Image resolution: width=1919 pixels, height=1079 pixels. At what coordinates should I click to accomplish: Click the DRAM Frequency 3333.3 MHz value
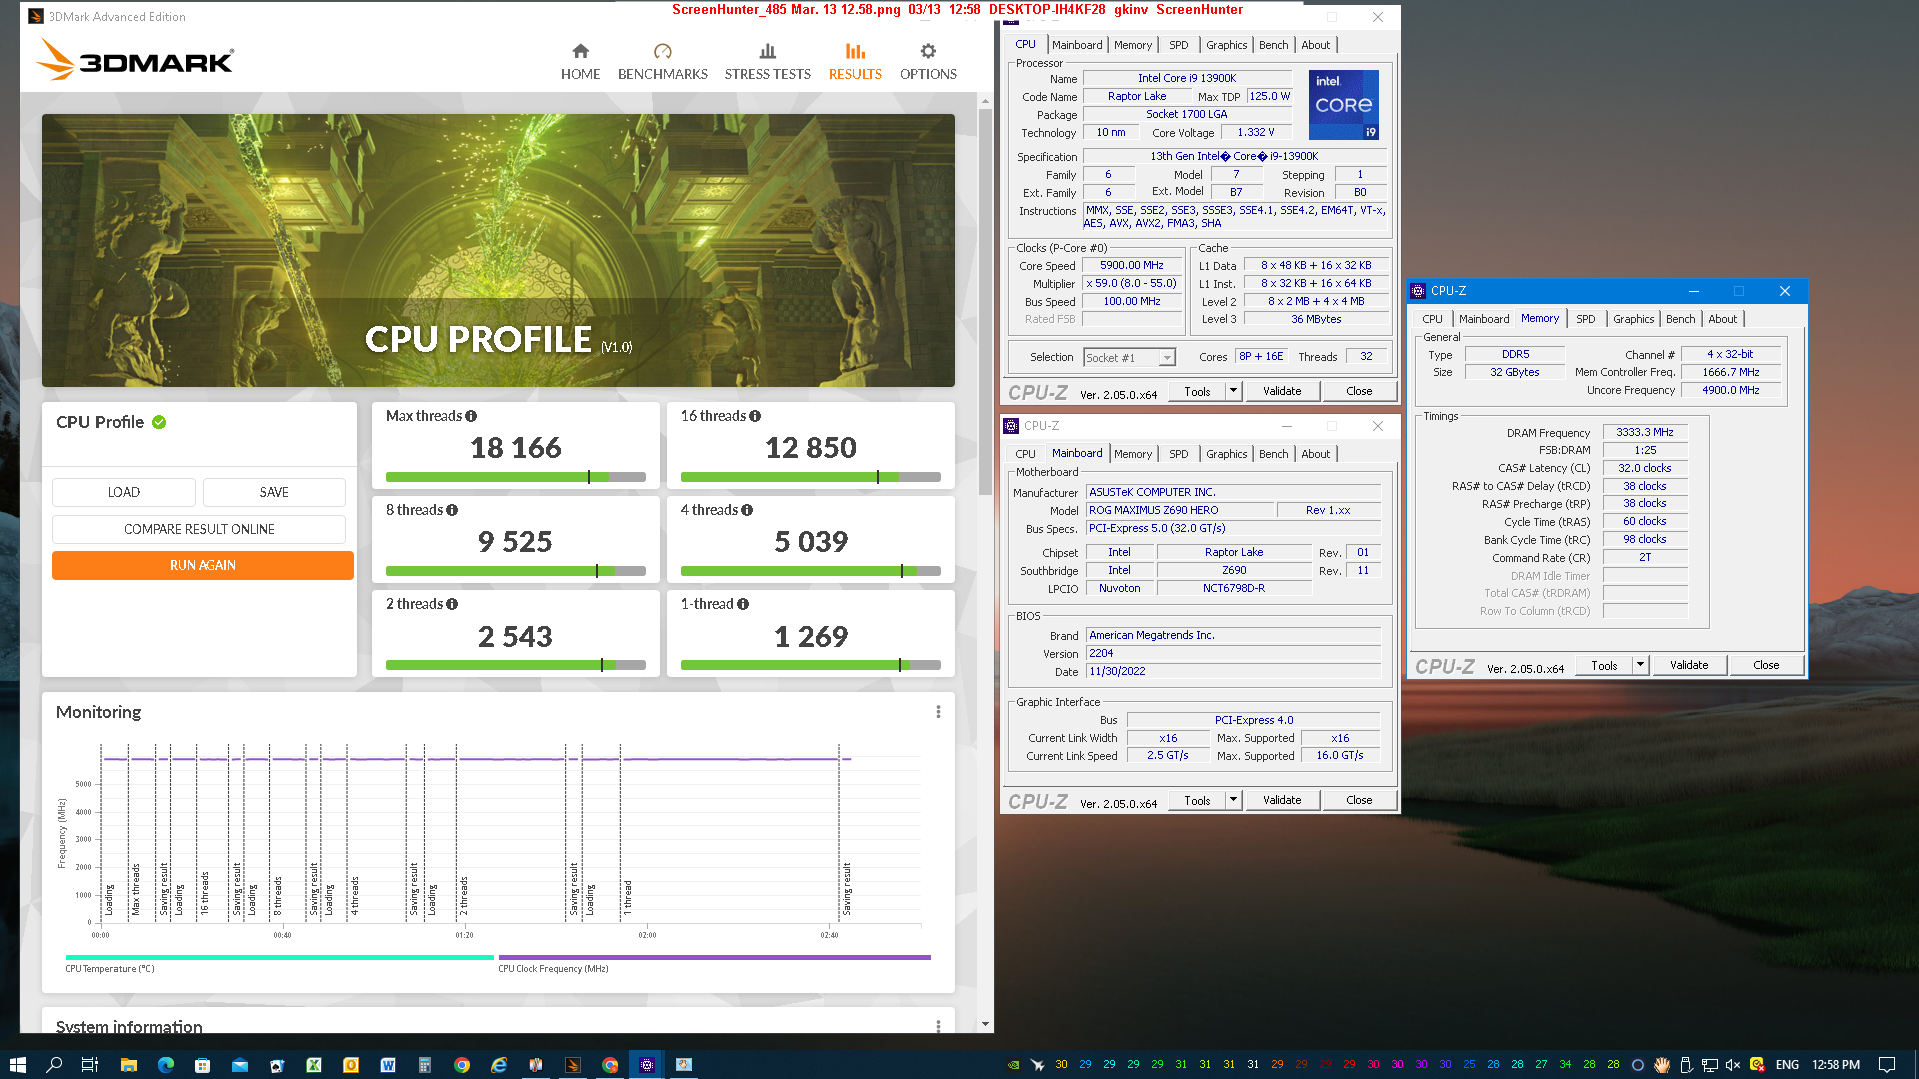coord(1645,432)
